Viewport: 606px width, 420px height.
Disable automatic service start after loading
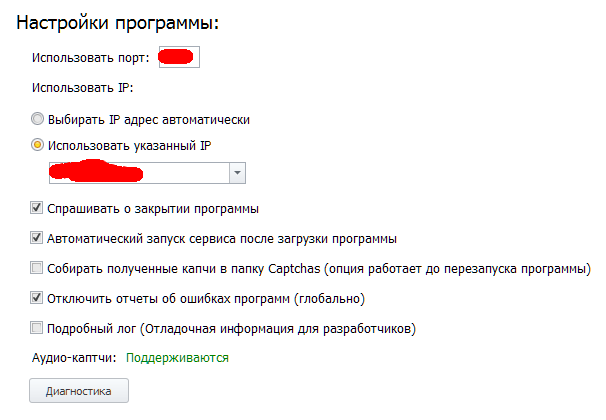pyautogui.click(x=37, y=239)
